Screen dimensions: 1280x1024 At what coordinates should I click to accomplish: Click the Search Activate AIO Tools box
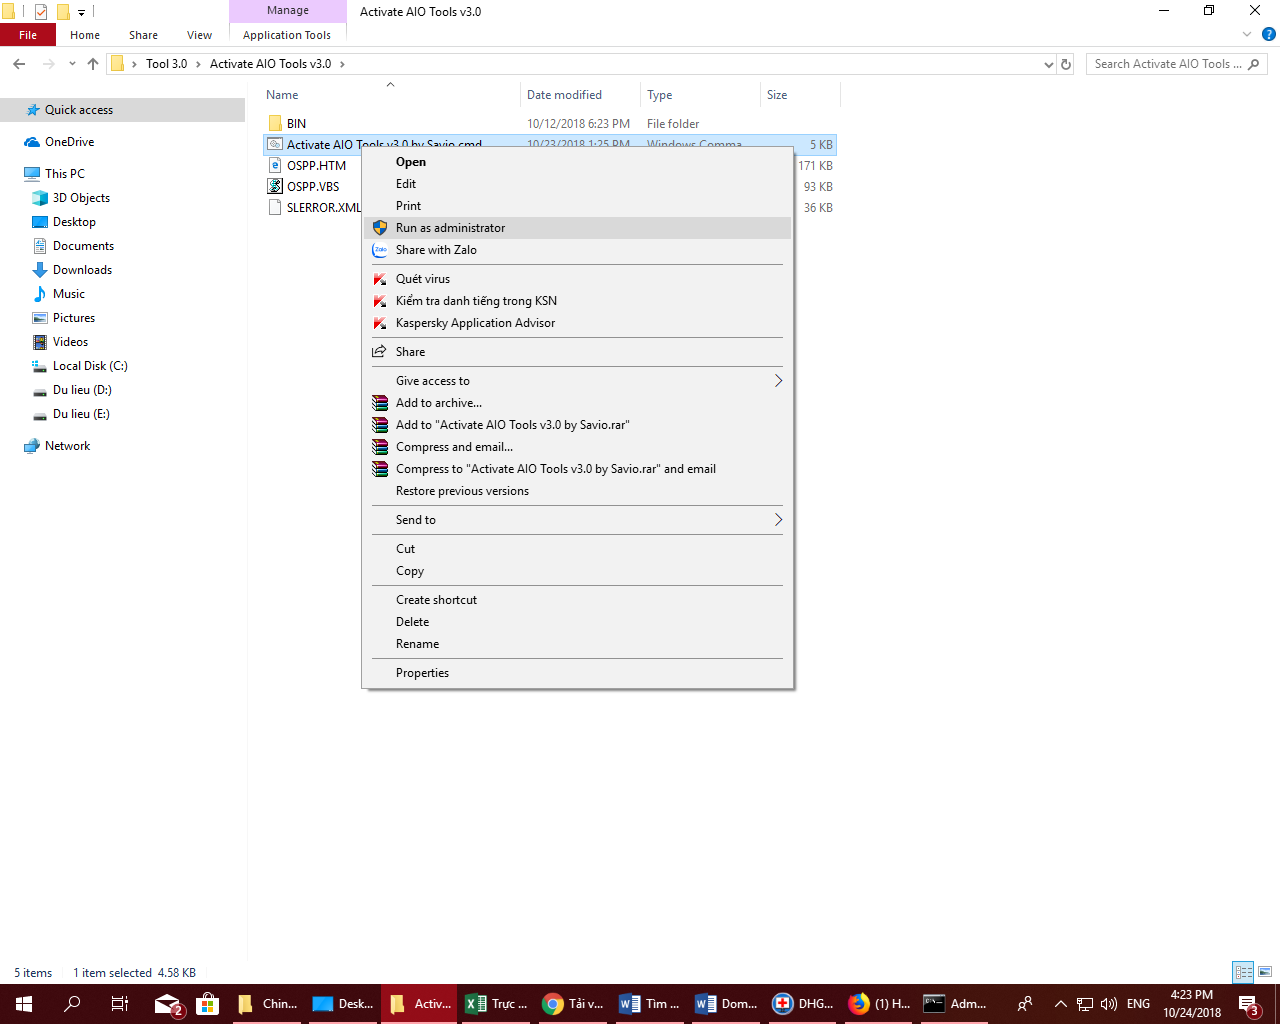pyautogui.click(x=1170, y=63)
